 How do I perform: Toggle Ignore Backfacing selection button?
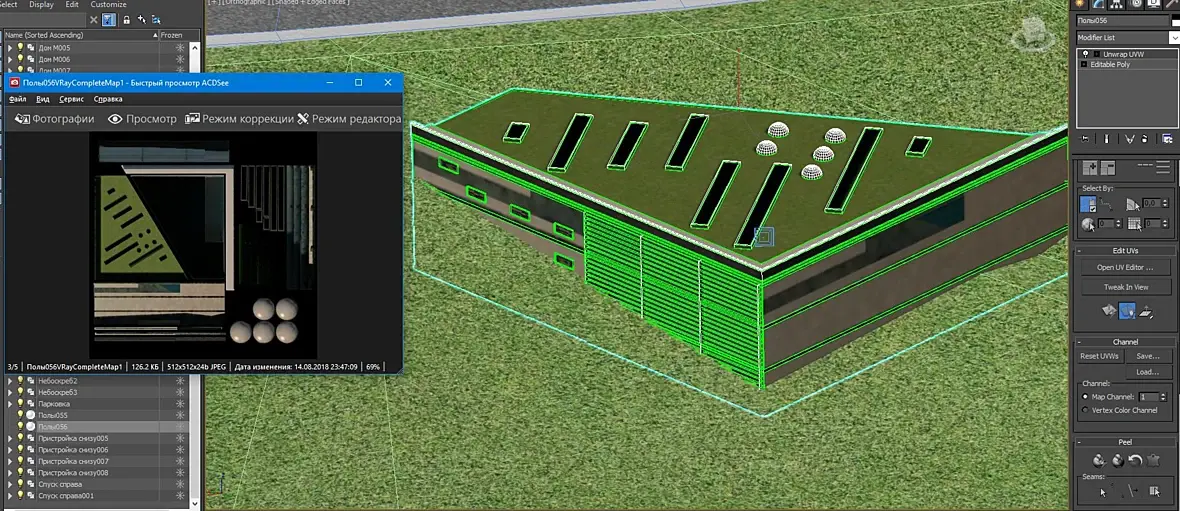point(1088,204)
